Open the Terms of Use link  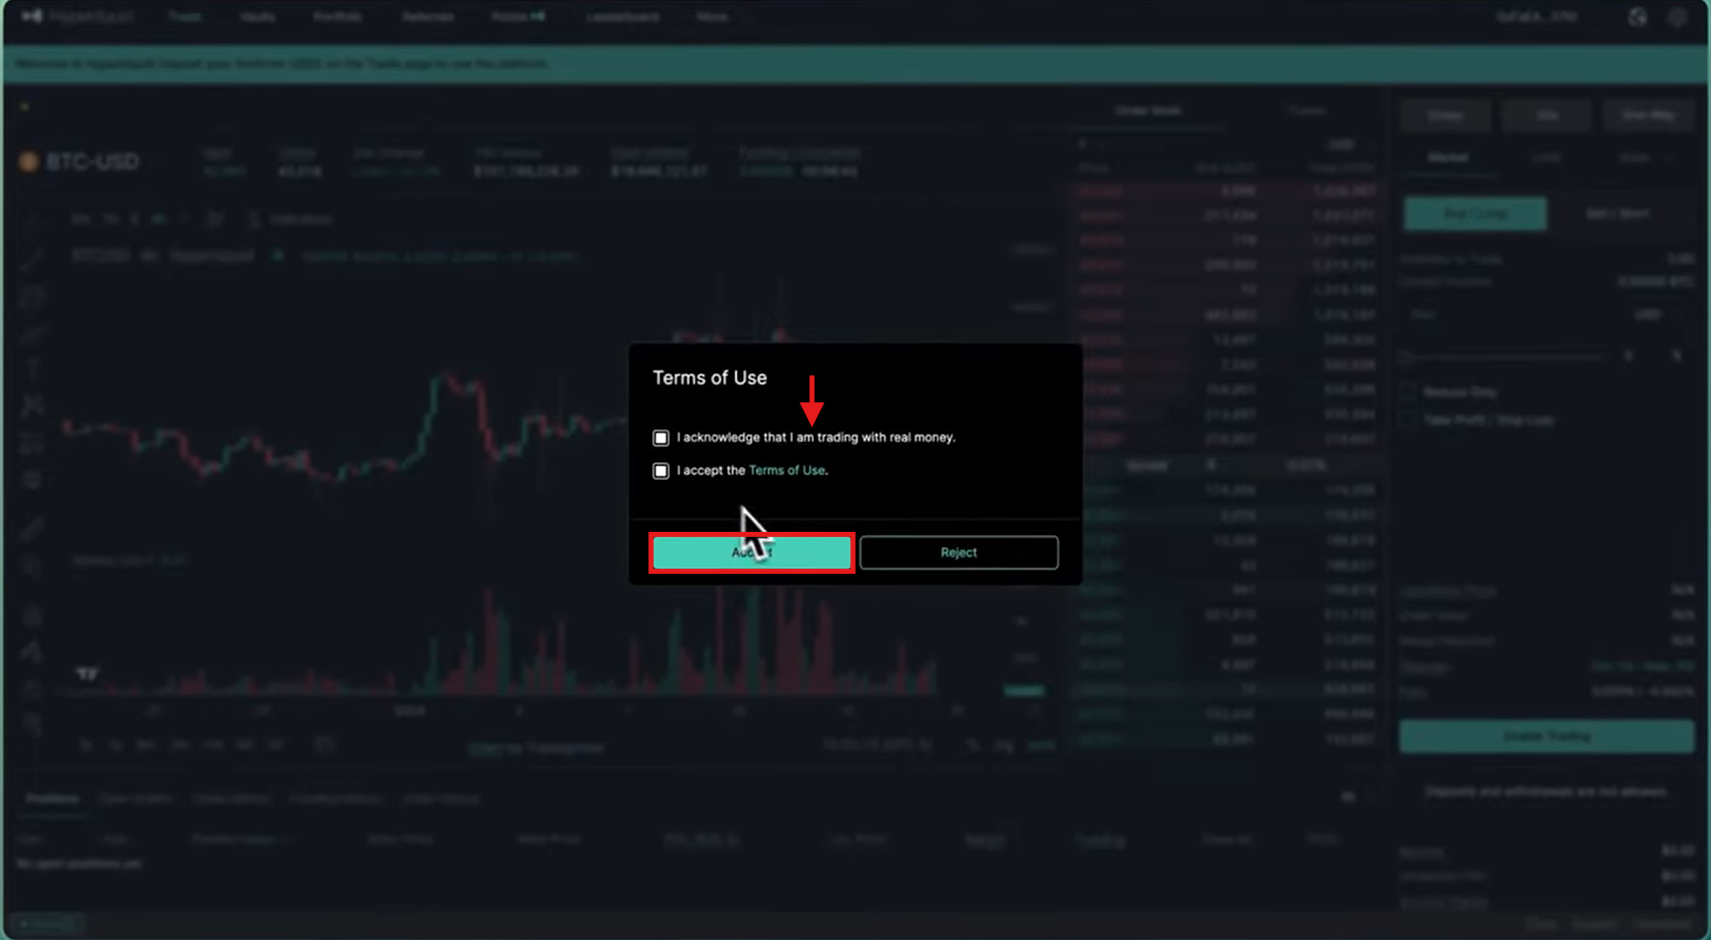[787, 470]
